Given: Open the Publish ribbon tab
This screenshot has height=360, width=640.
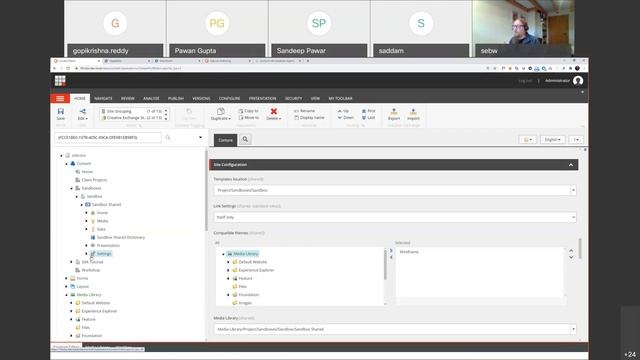Looking at the screenshot, I should [176, 98].
